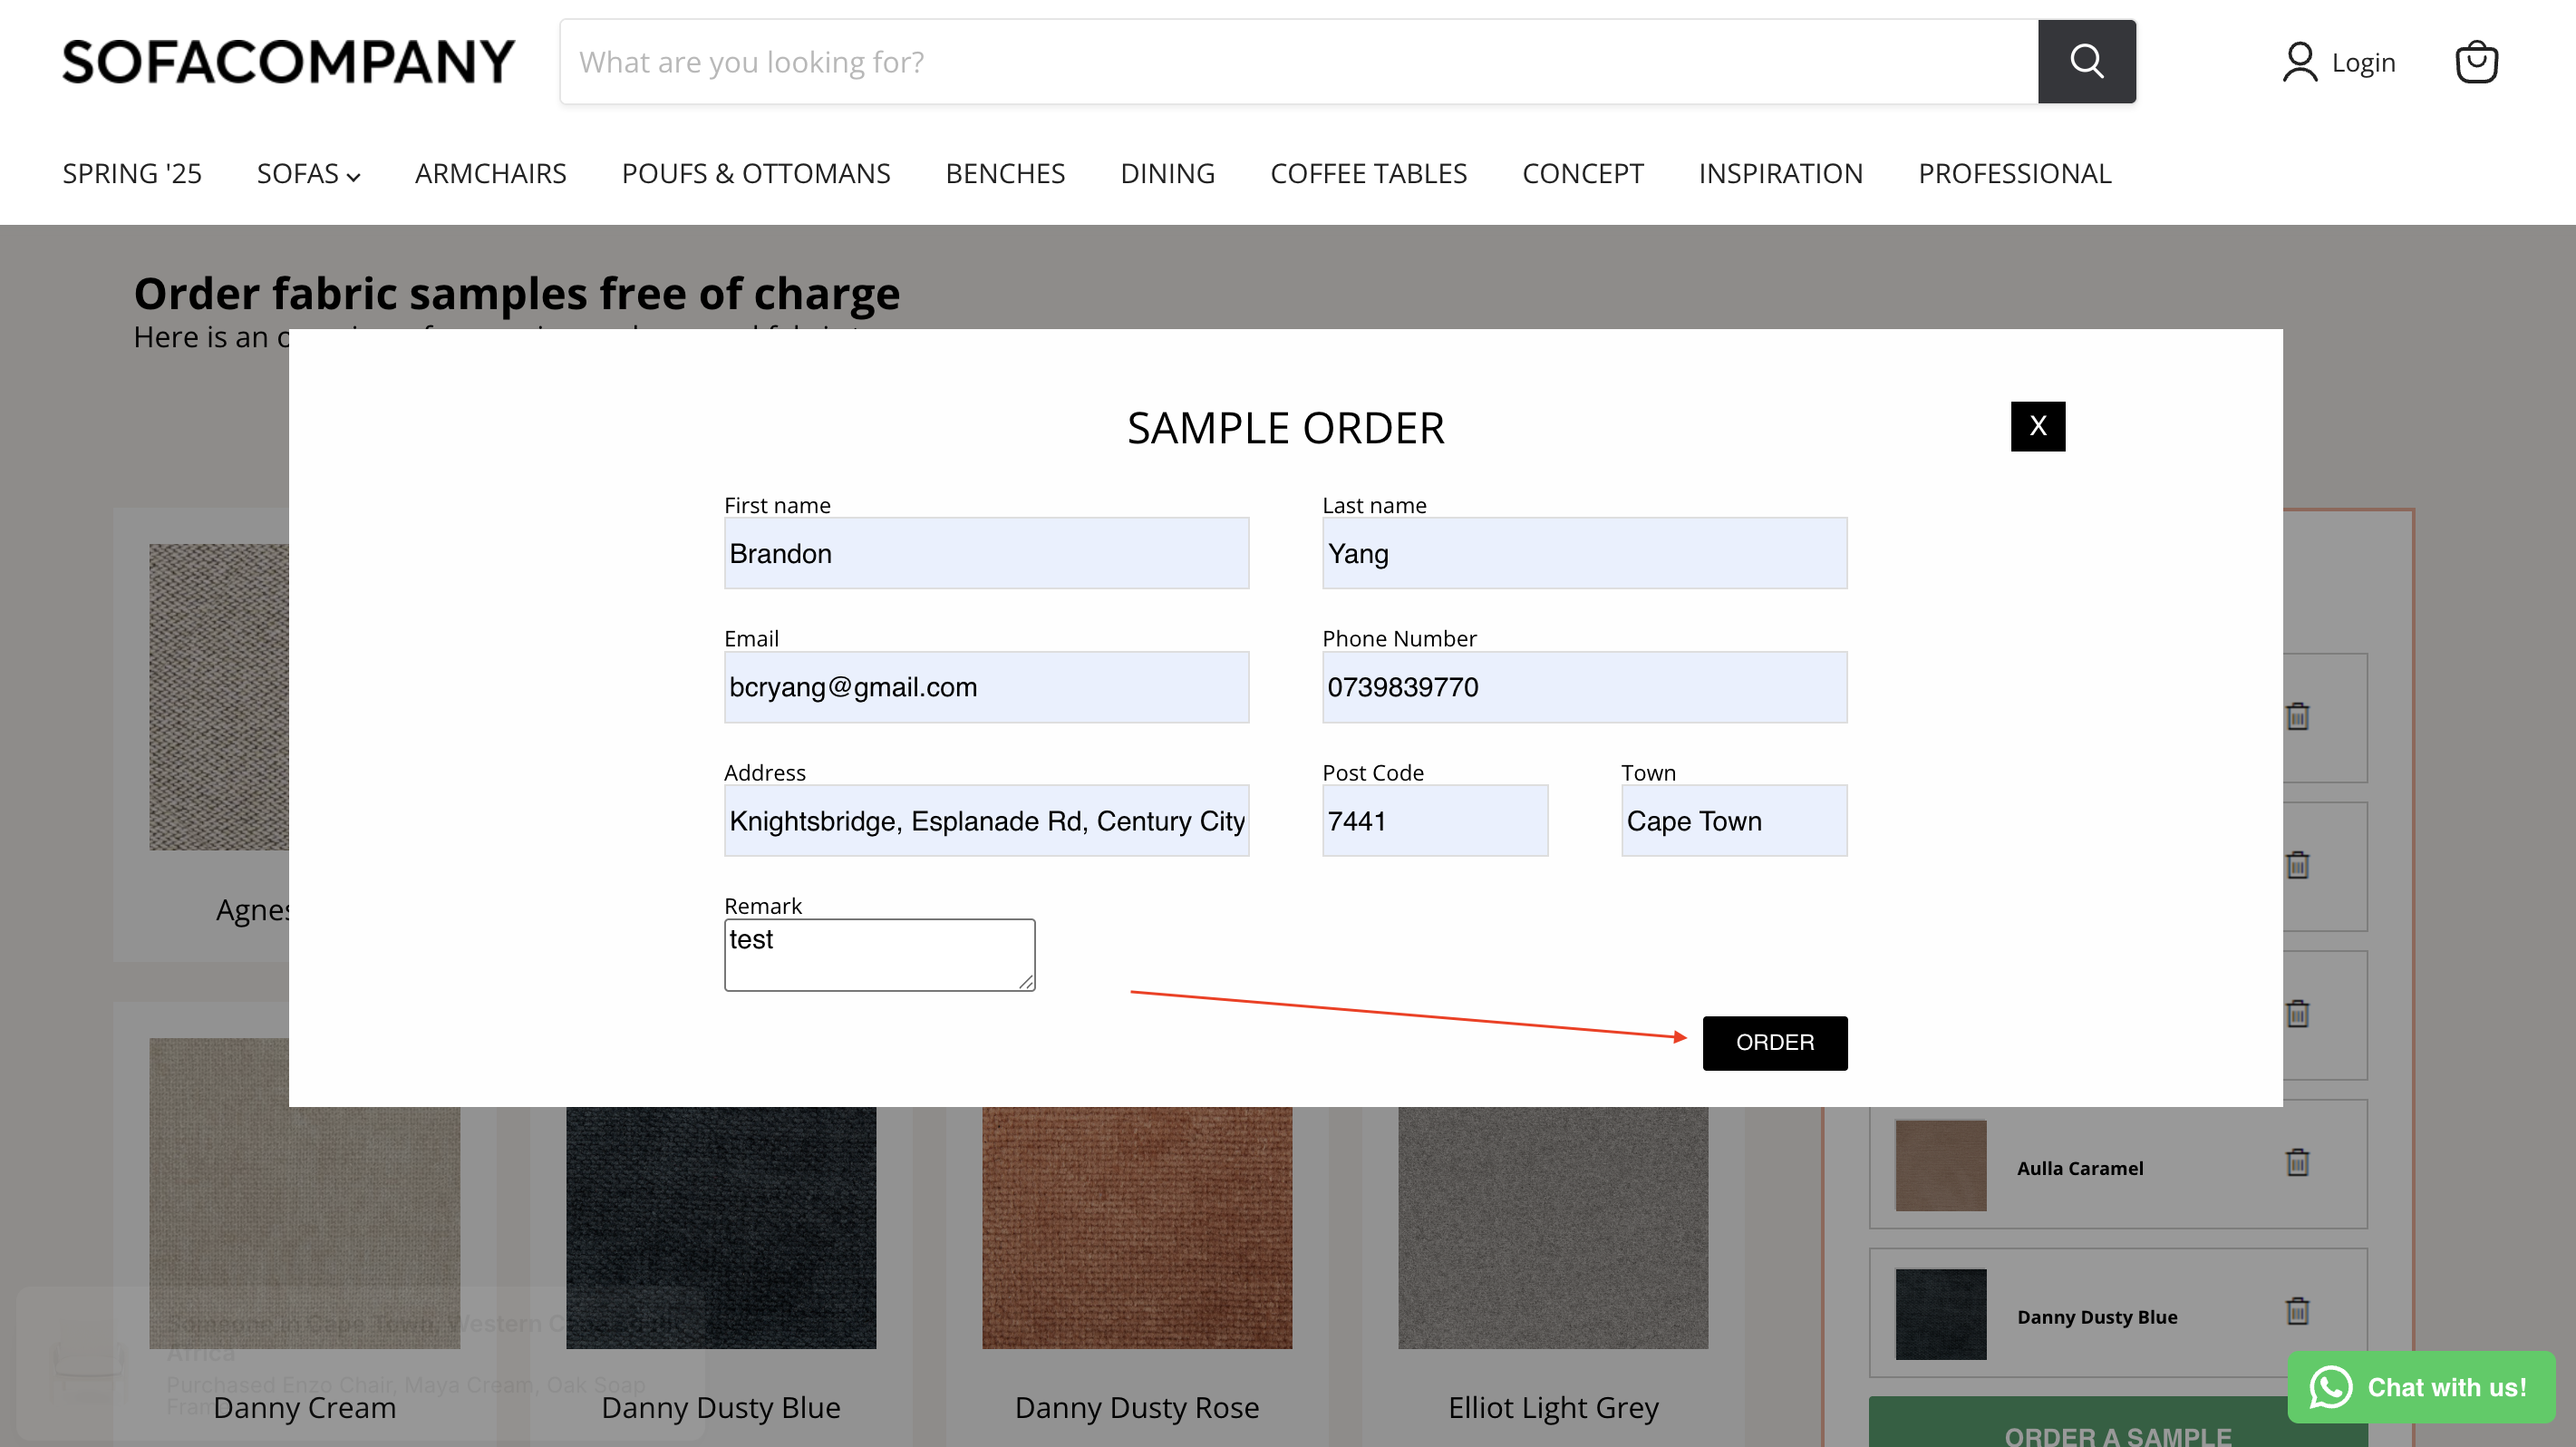Expand the SOFAS dropdown menu
The height and width of the screenshot is (1447, 2576).
tap(308, 174)
